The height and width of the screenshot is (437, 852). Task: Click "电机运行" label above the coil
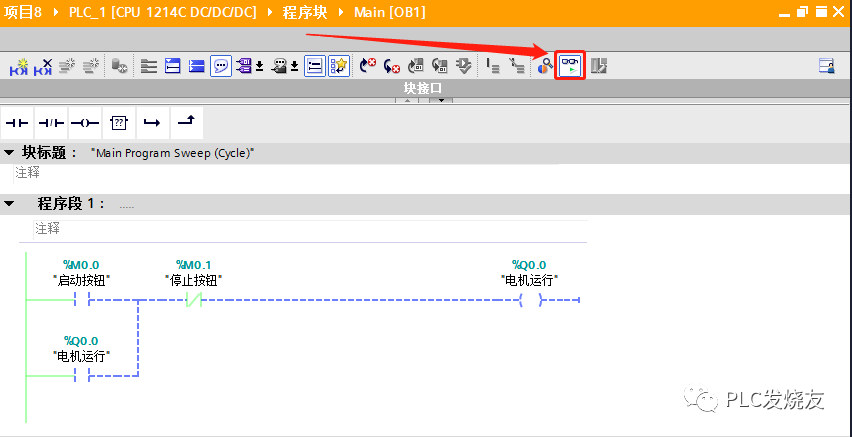(530, 280)
